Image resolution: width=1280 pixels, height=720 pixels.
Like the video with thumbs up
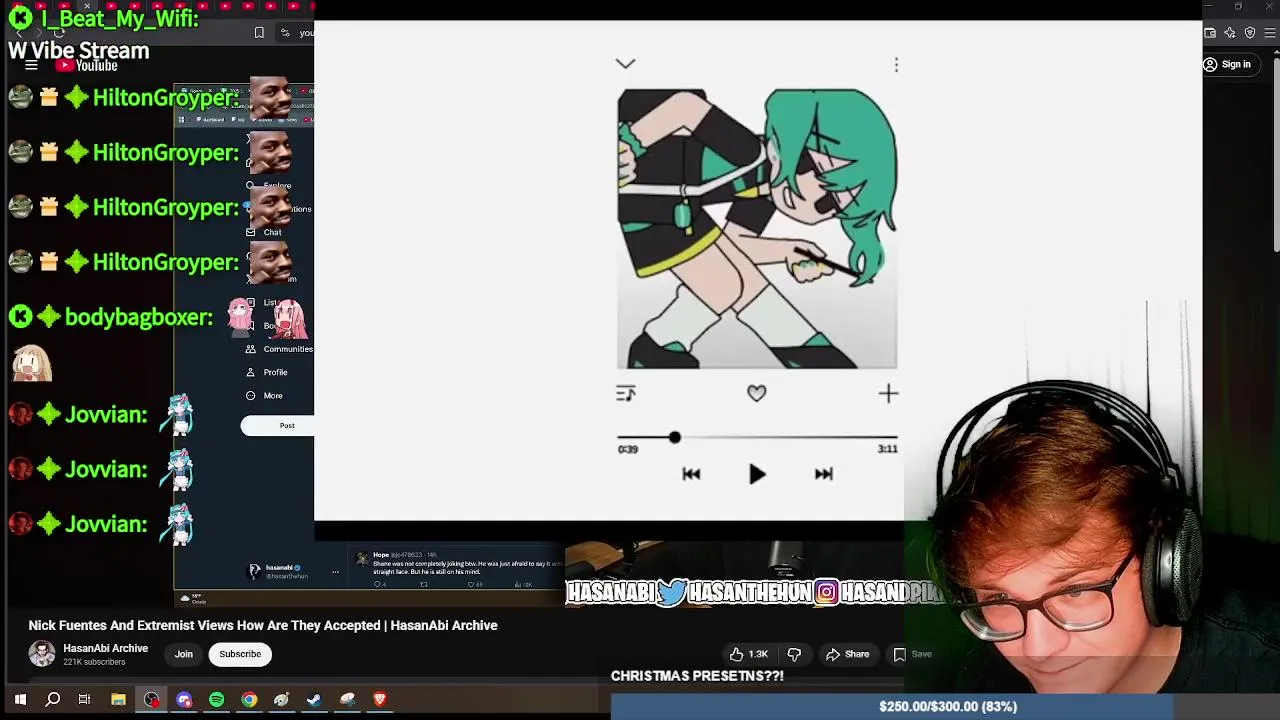[747, 654]
